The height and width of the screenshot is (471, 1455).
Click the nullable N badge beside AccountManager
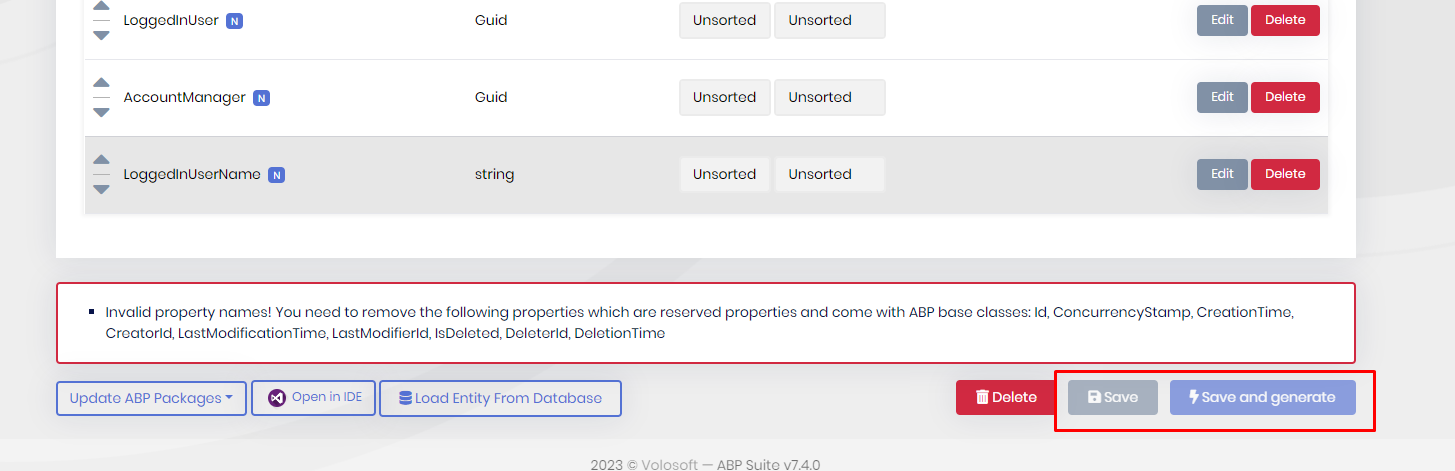261,98
